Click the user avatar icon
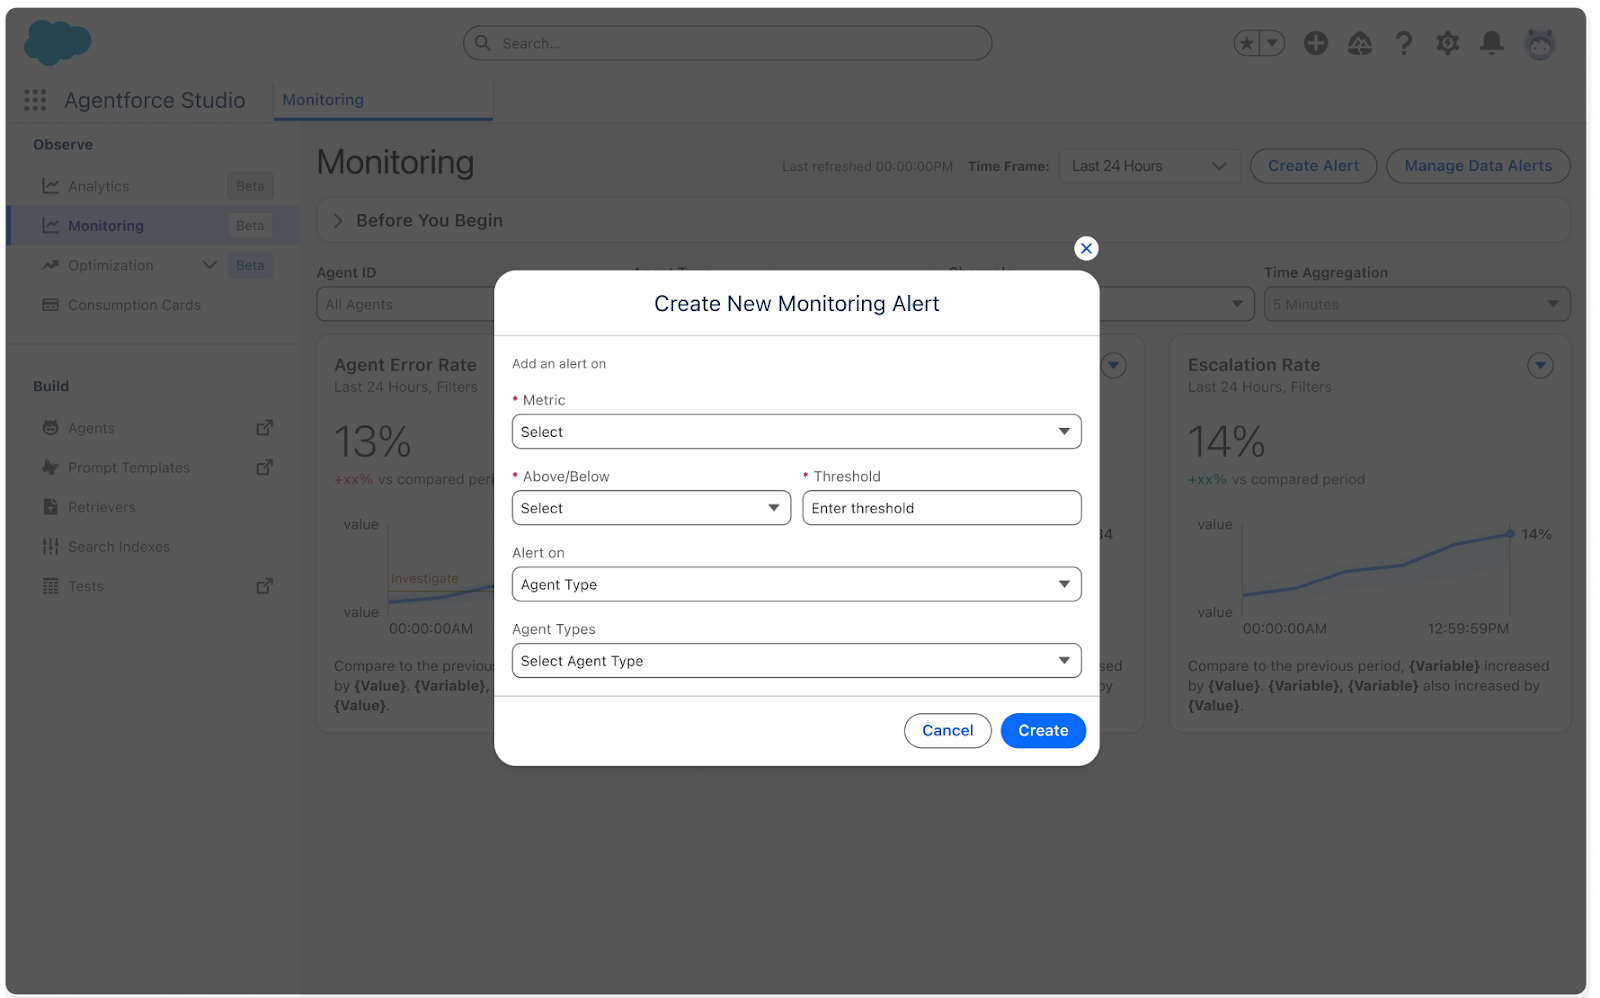 click(1539, 43)
